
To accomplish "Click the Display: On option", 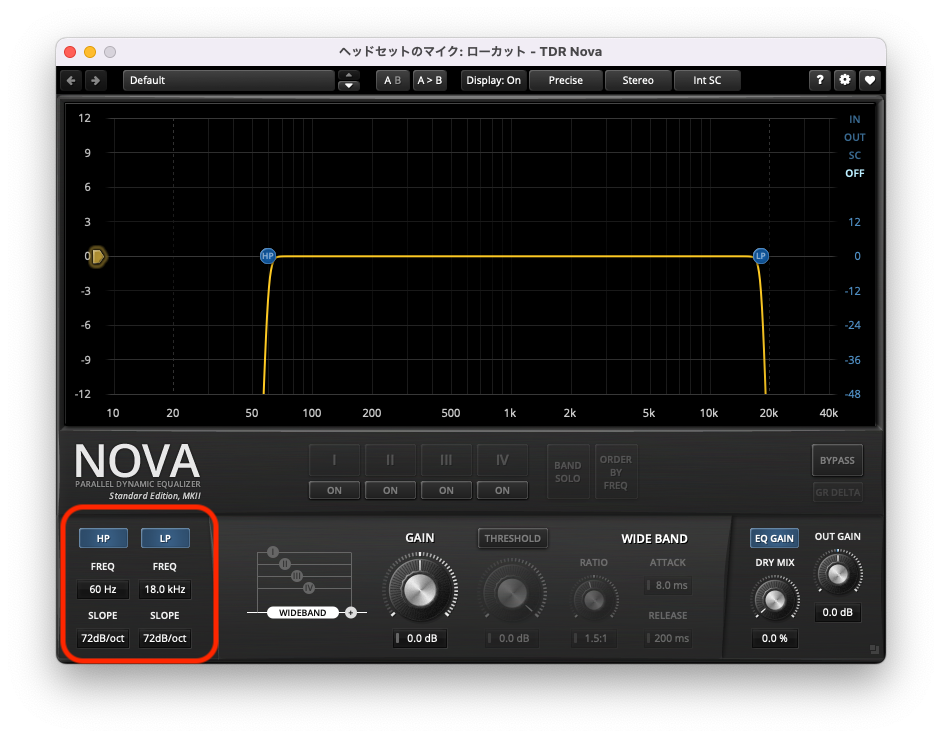I will point(493,80).
